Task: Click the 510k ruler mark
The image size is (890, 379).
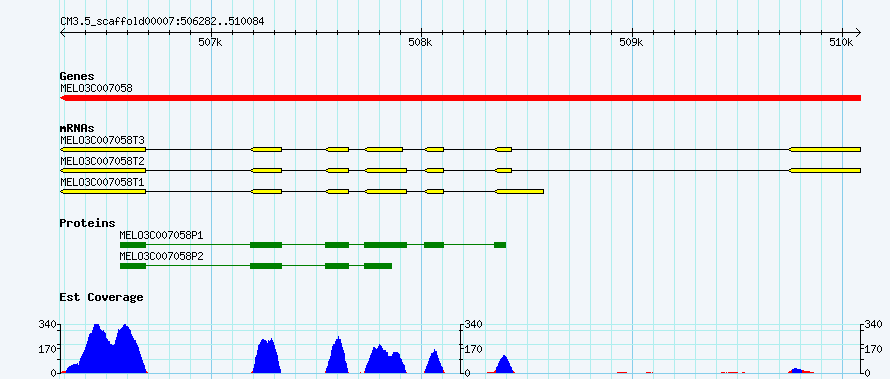Action: click(x=842, y=42)
